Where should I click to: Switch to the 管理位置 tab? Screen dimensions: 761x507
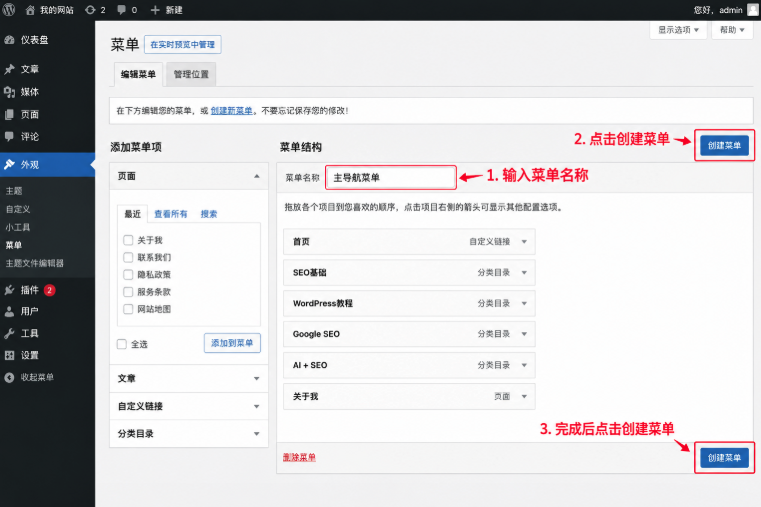pos(191,74)
